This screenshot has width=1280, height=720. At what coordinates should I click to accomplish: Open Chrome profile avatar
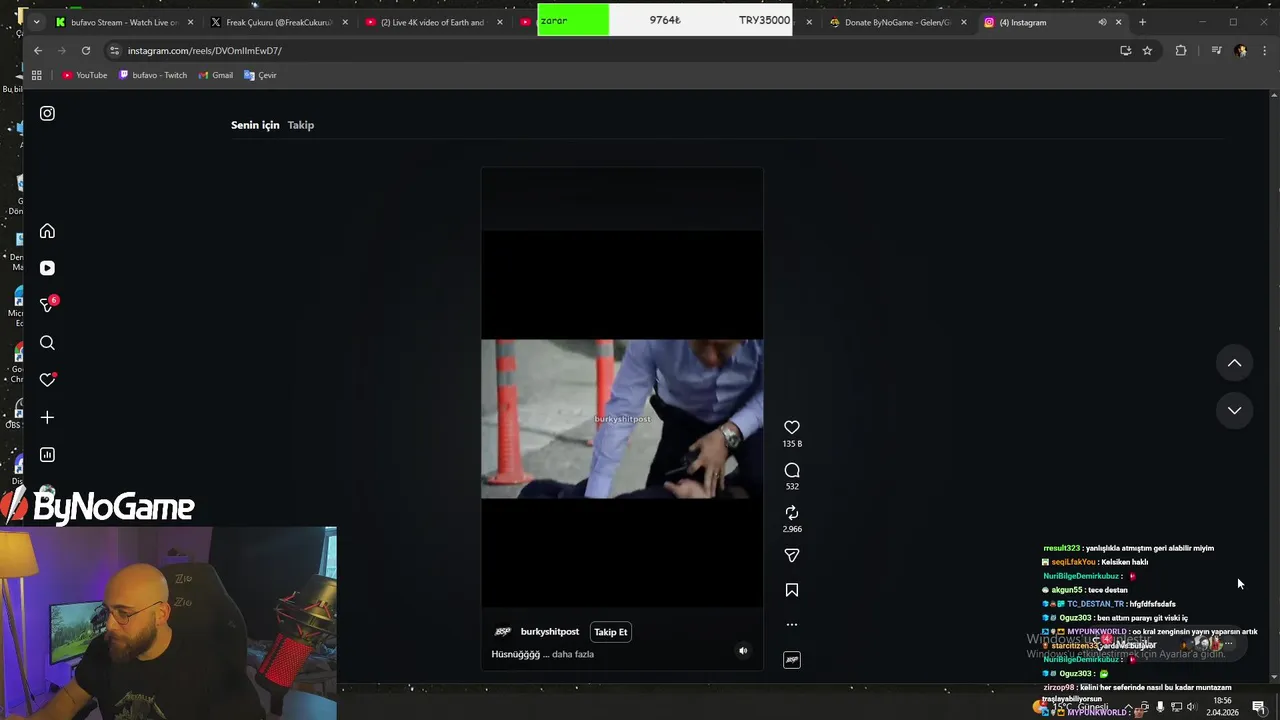coord(1241,50)
